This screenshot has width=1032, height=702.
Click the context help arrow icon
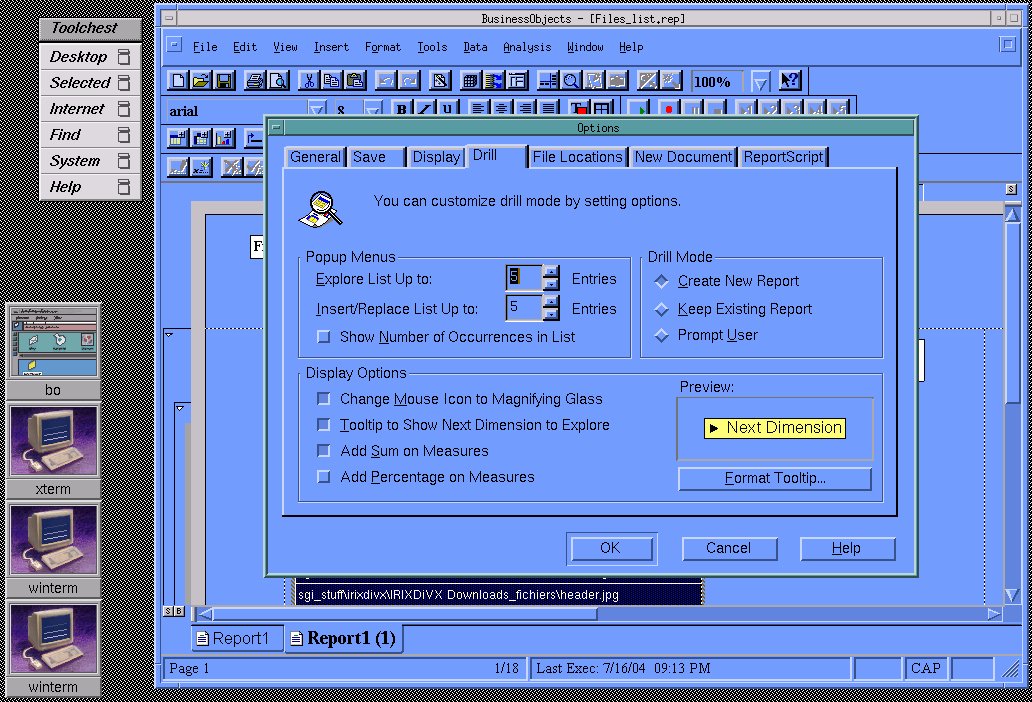pyautogui.click(x=790, y=81)
